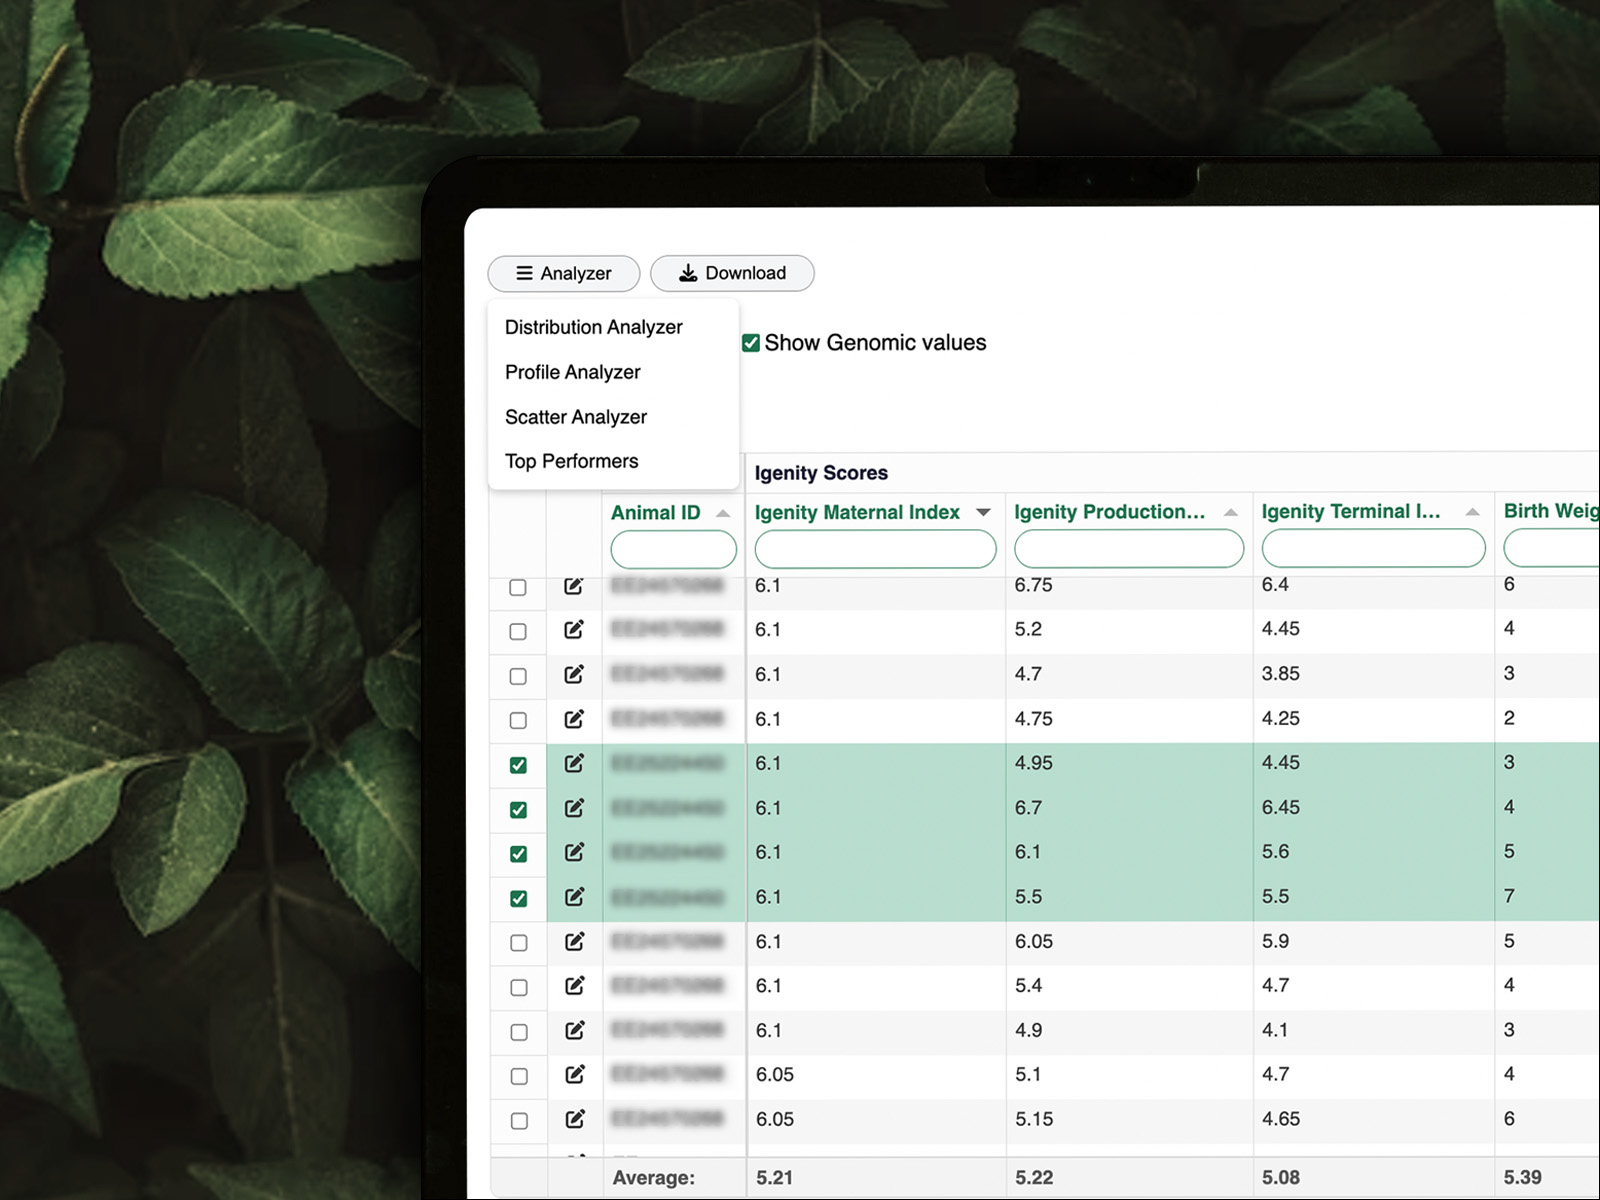
Task: Click the Animal ID filter box
Action: click(673, 549)
